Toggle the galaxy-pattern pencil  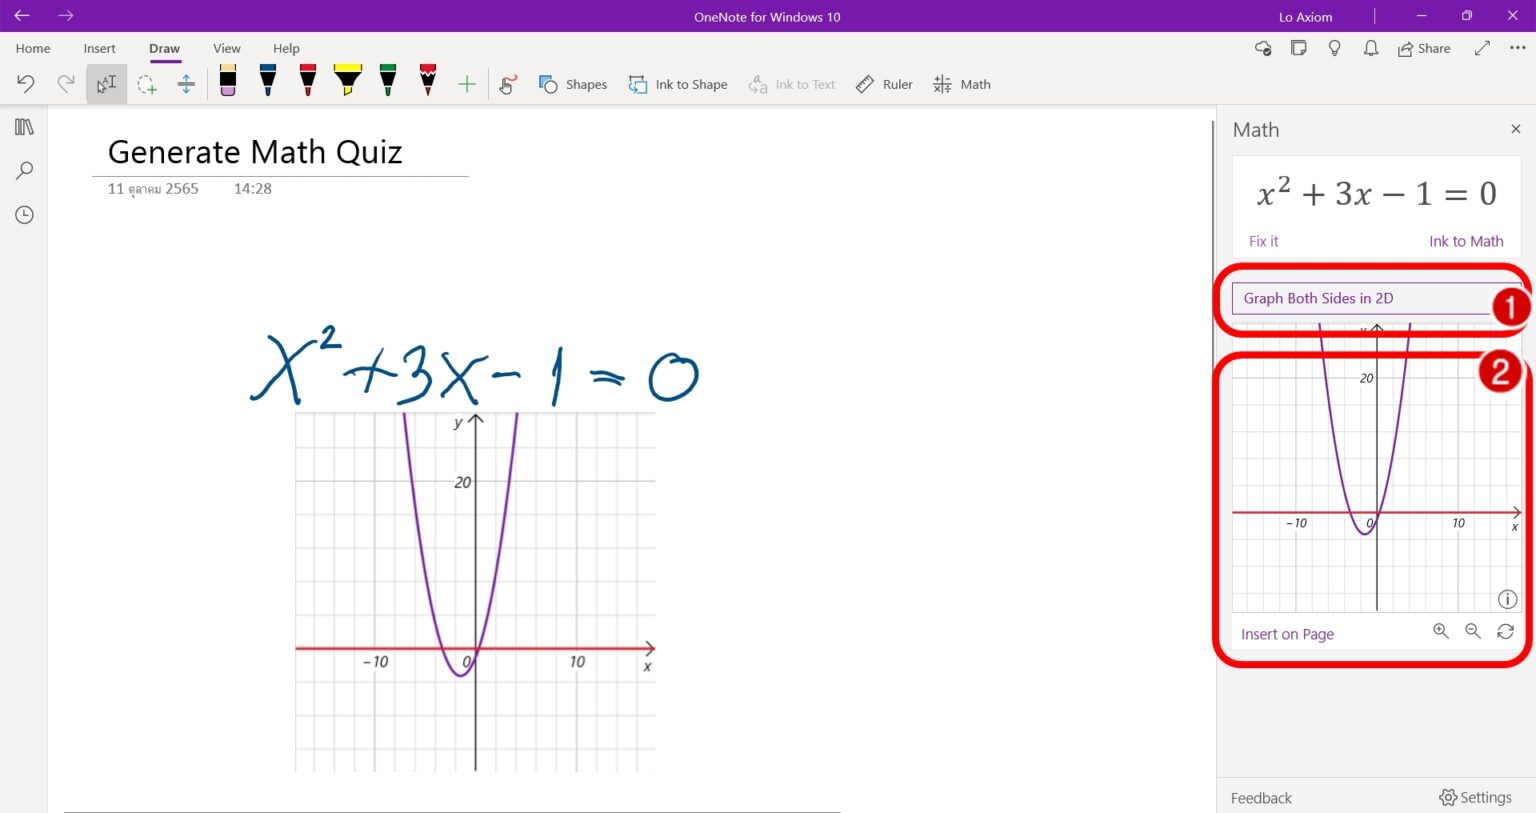[x=427, y=82]
